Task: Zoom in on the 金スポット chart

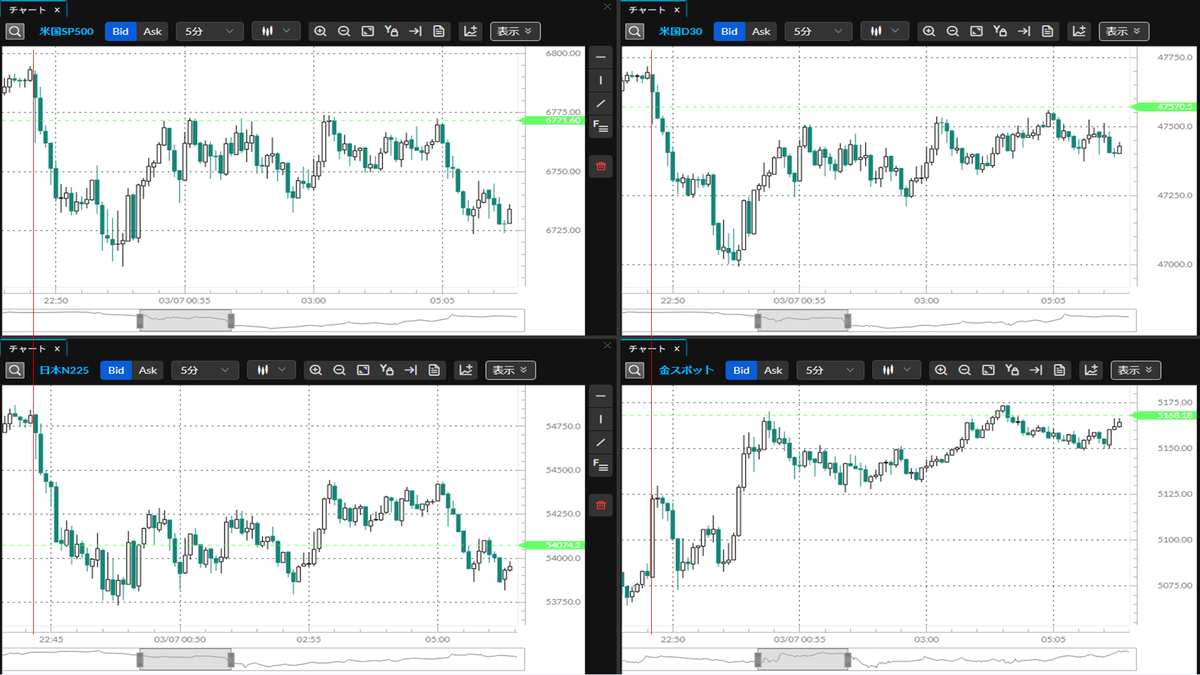Action: 941,370
